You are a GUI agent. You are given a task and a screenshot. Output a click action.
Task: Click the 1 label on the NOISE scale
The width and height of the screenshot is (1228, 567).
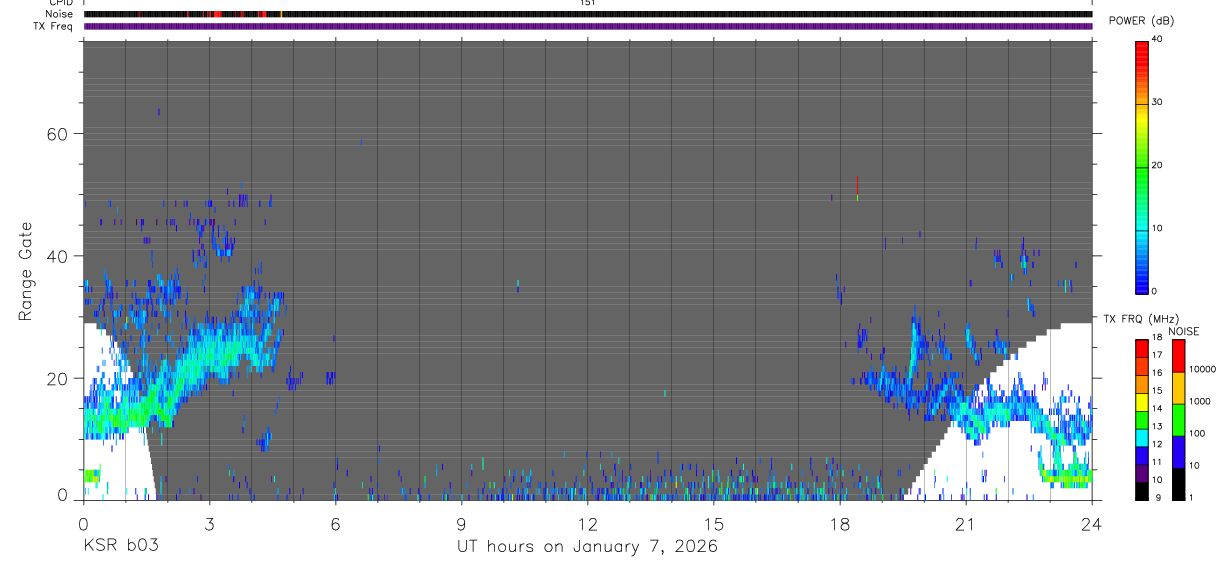click(x=1190, y=498)
